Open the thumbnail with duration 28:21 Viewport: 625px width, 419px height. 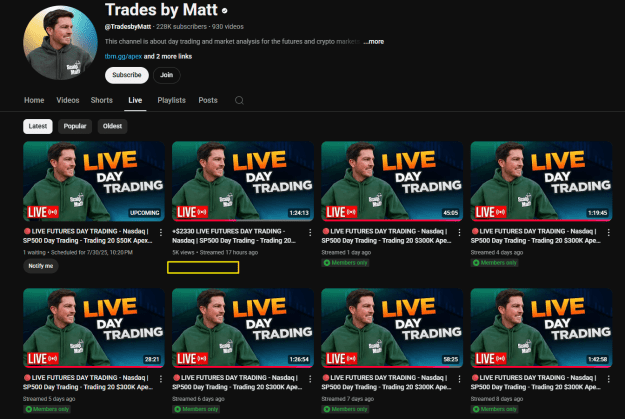pyautogui.click(x=94, y=328)
